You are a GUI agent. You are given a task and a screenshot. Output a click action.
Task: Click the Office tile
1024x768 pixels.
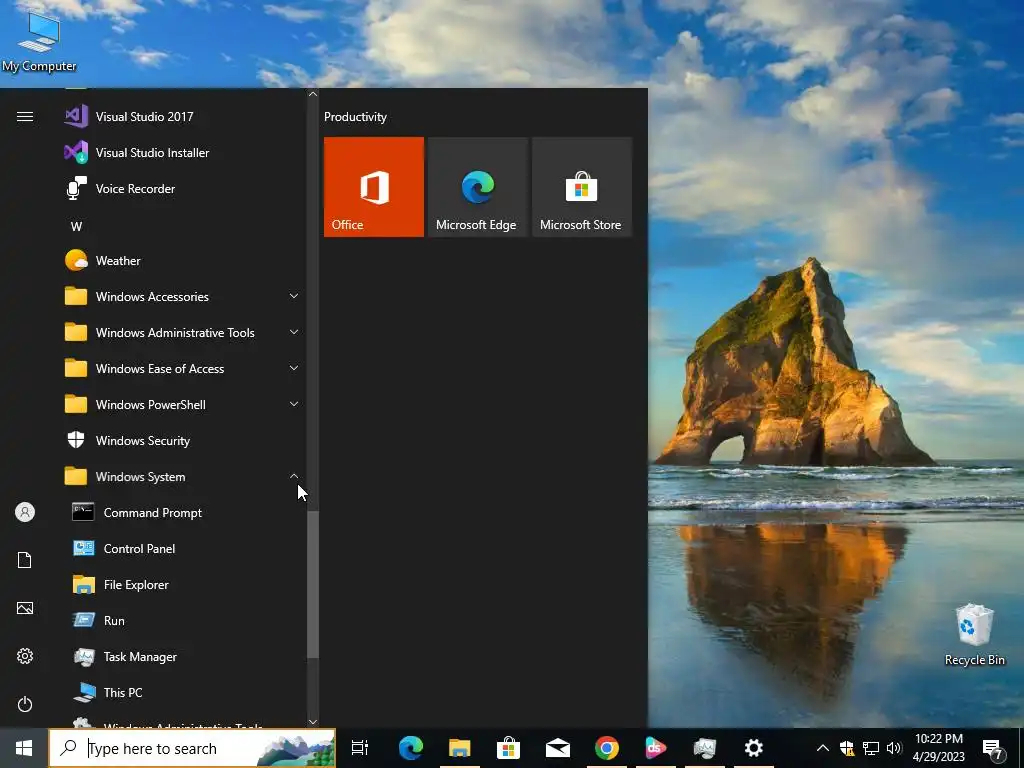(374, 187)
